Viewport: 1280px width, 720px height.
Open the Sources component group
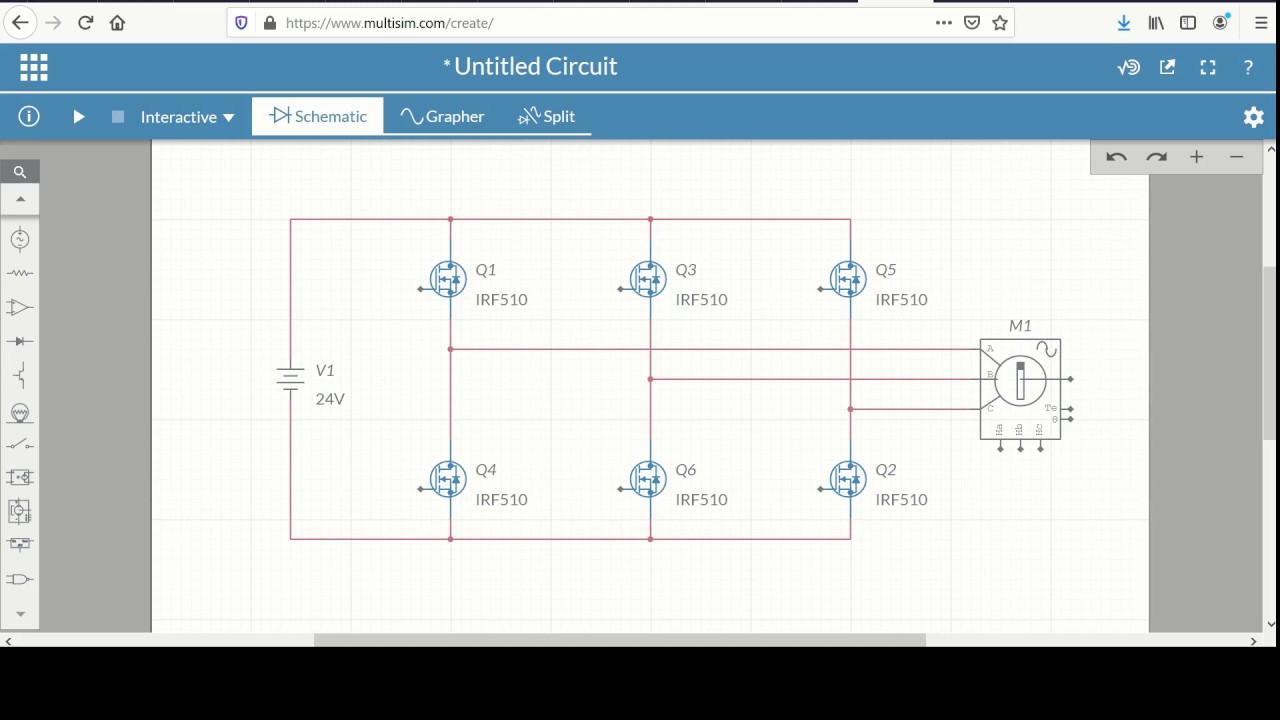20,238
